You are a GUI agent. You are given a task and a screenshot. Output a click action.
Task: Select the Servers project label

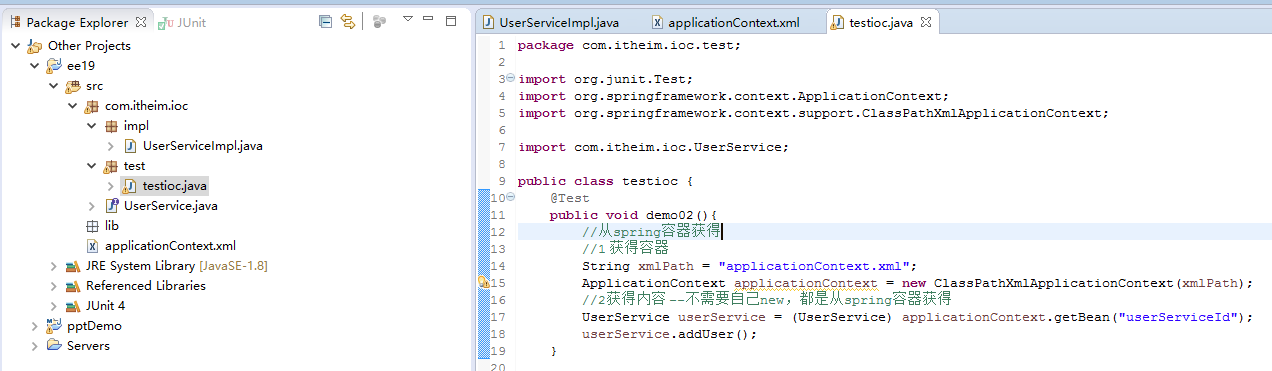(x=88, y=346)
